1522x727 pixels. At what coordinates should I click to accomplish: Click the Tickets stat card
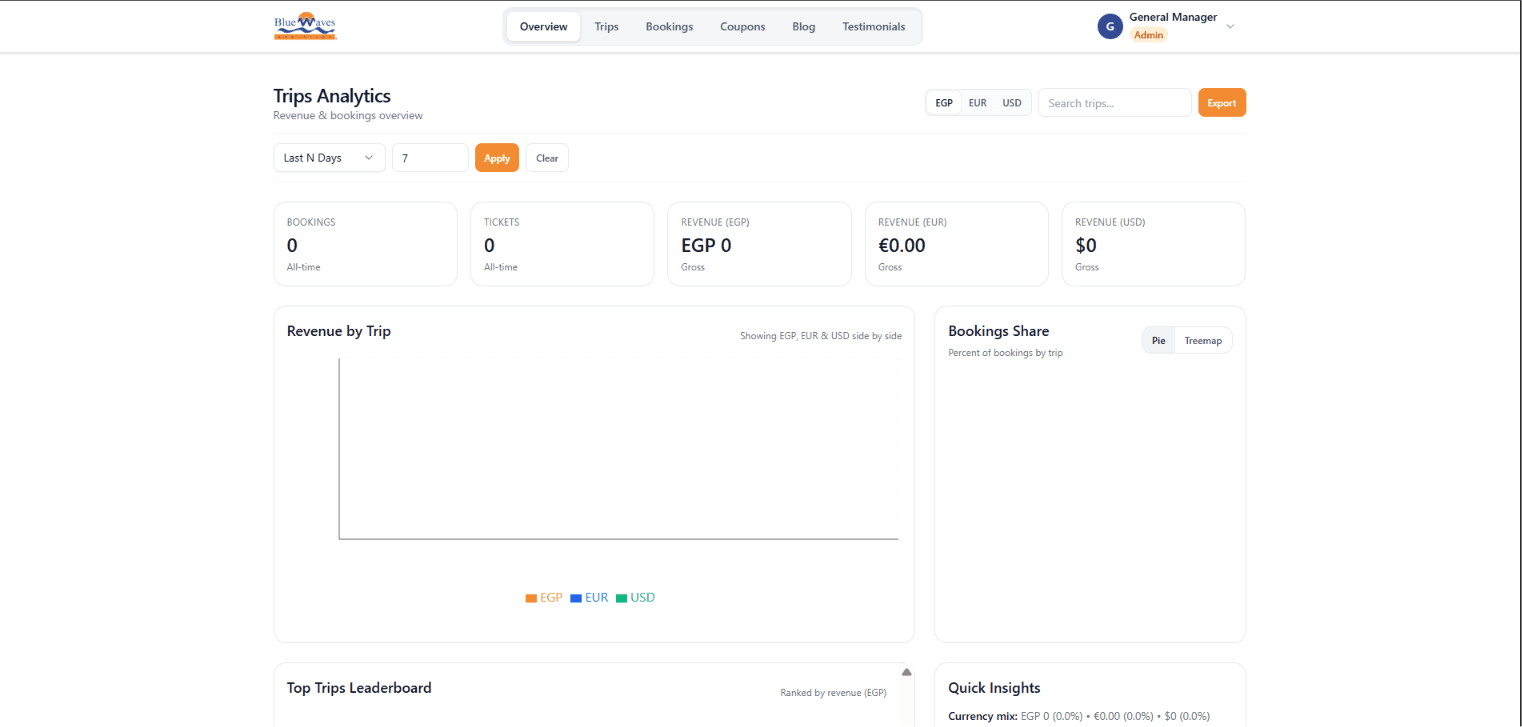[562, 244]
